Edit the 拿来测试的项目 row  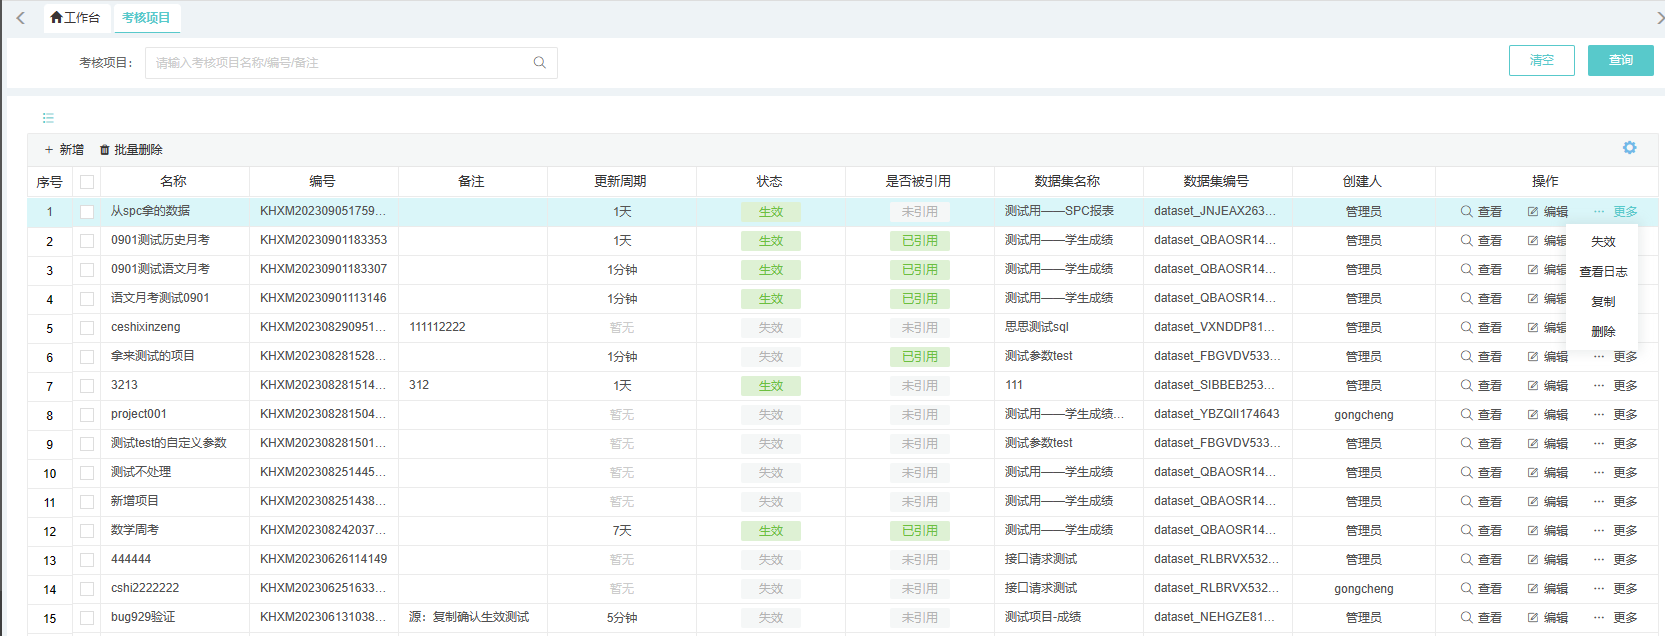coord(1547,357)
